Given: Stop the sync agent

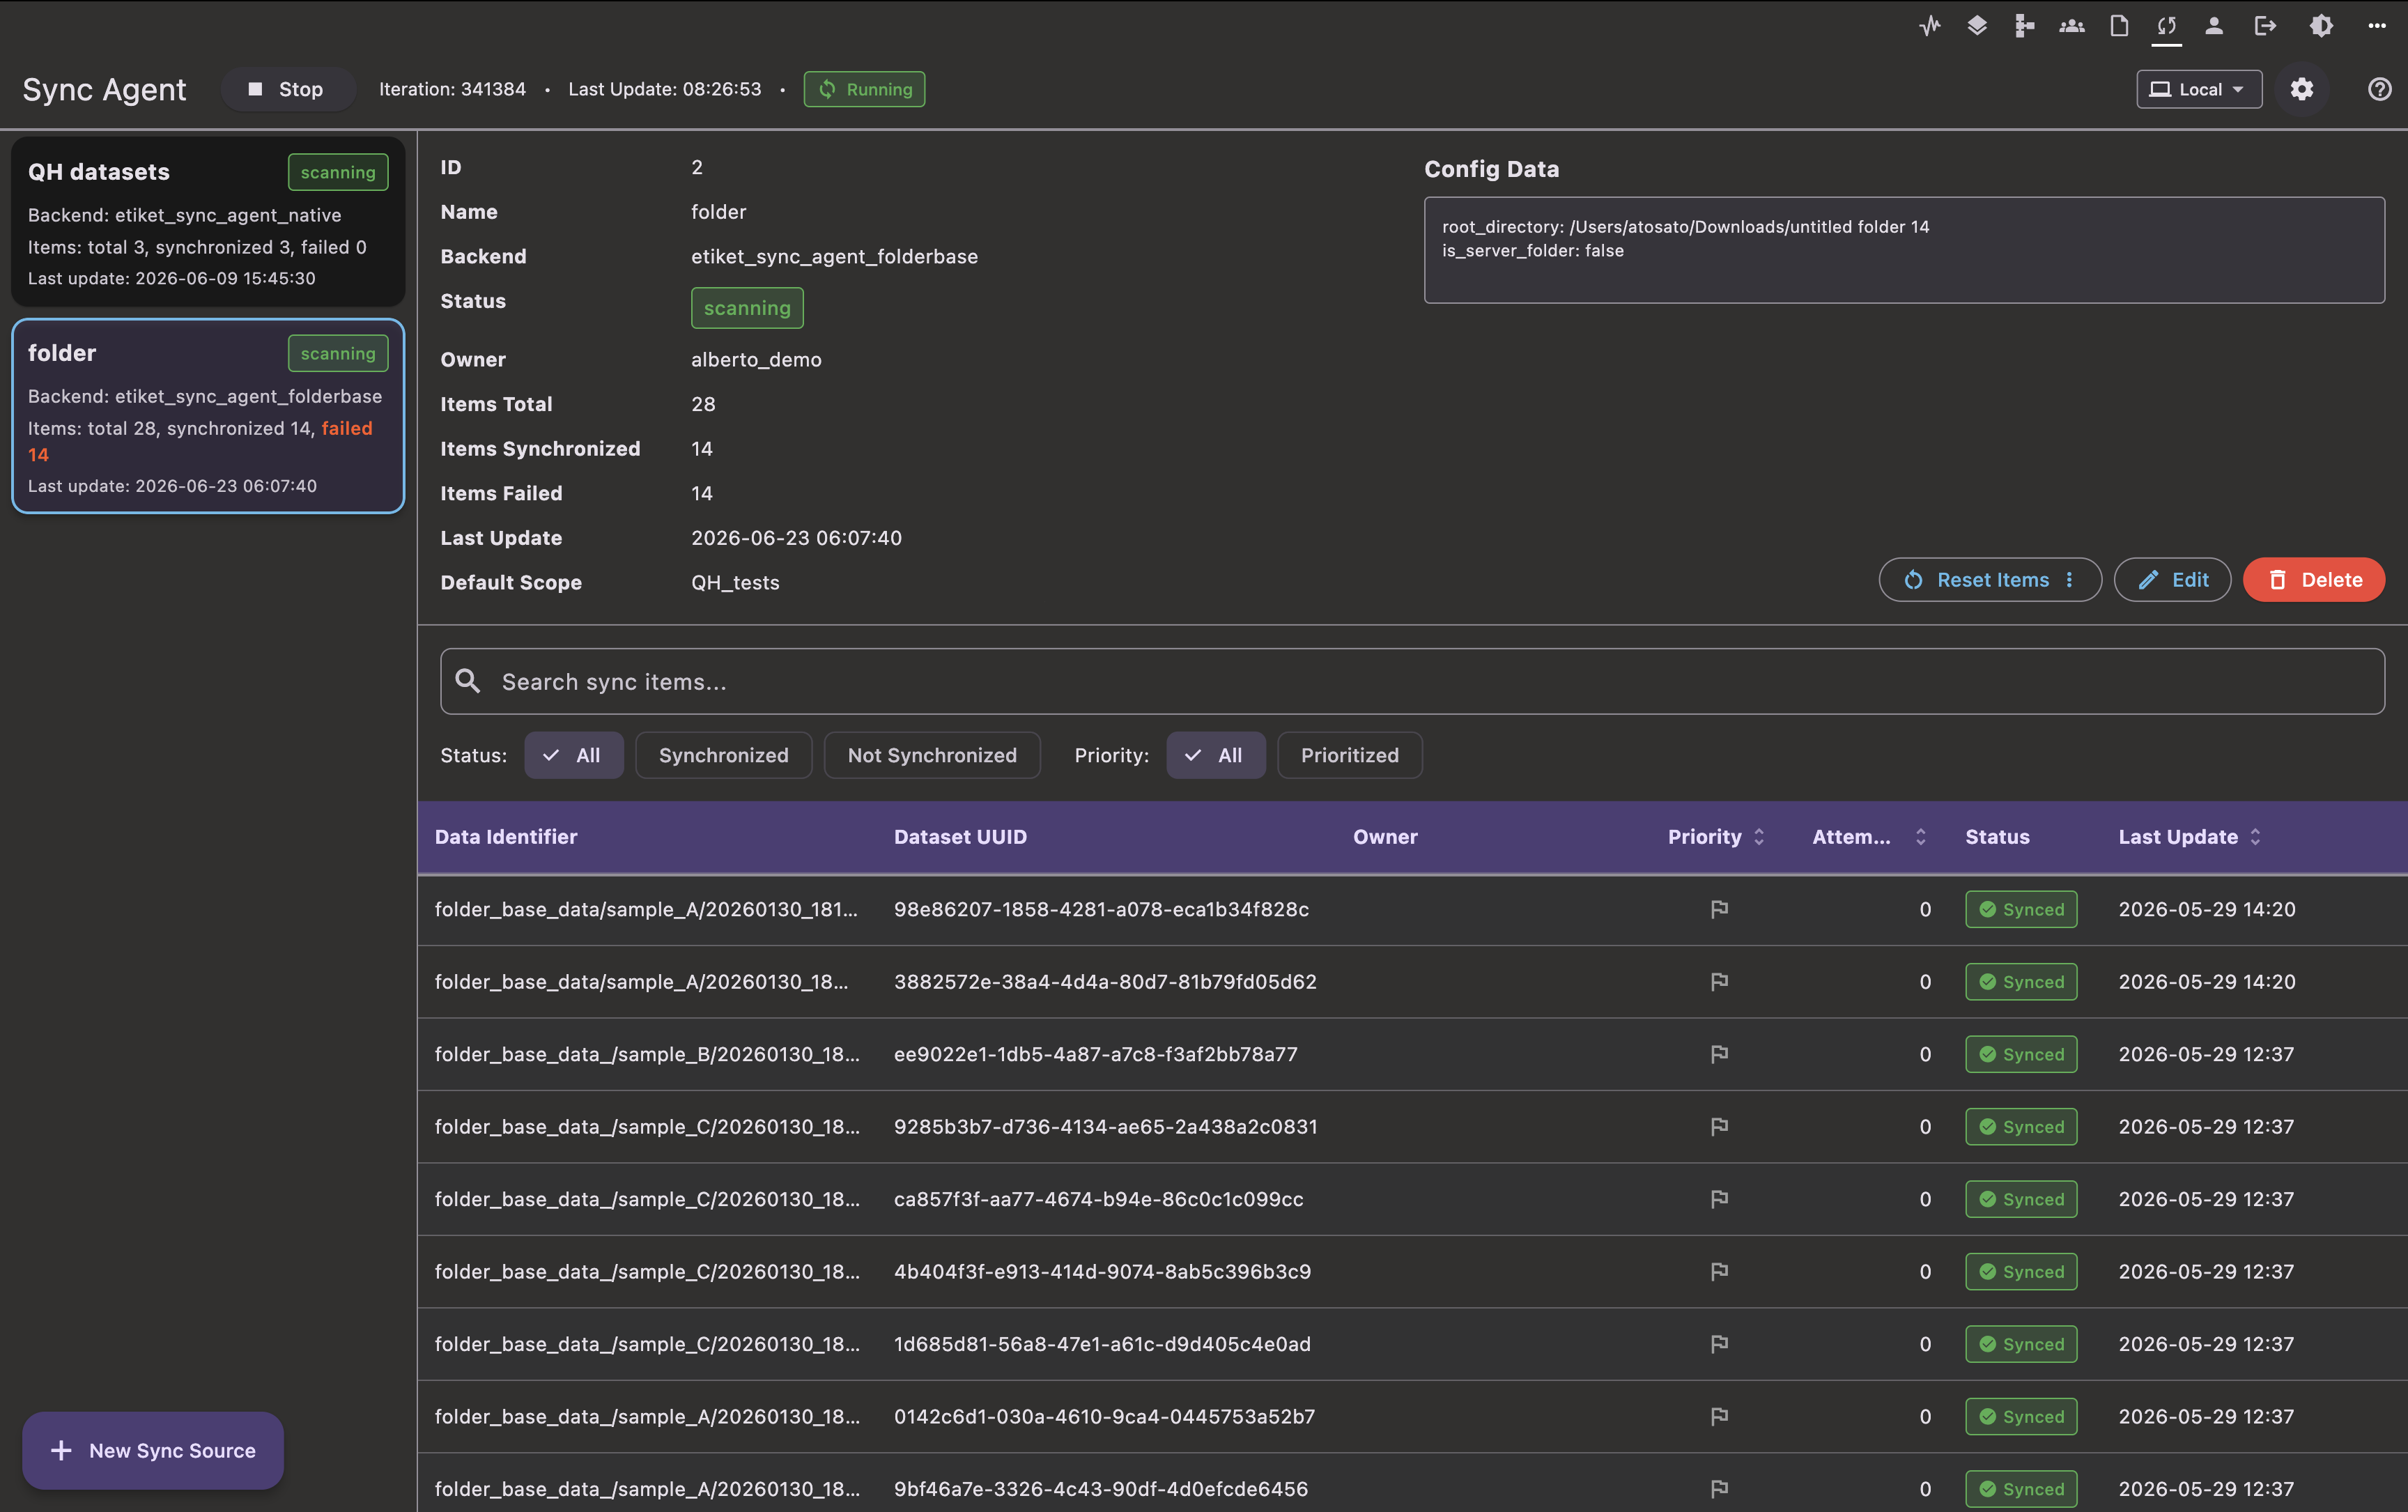Looking at the screenshot, I should (x=287, y=89).
